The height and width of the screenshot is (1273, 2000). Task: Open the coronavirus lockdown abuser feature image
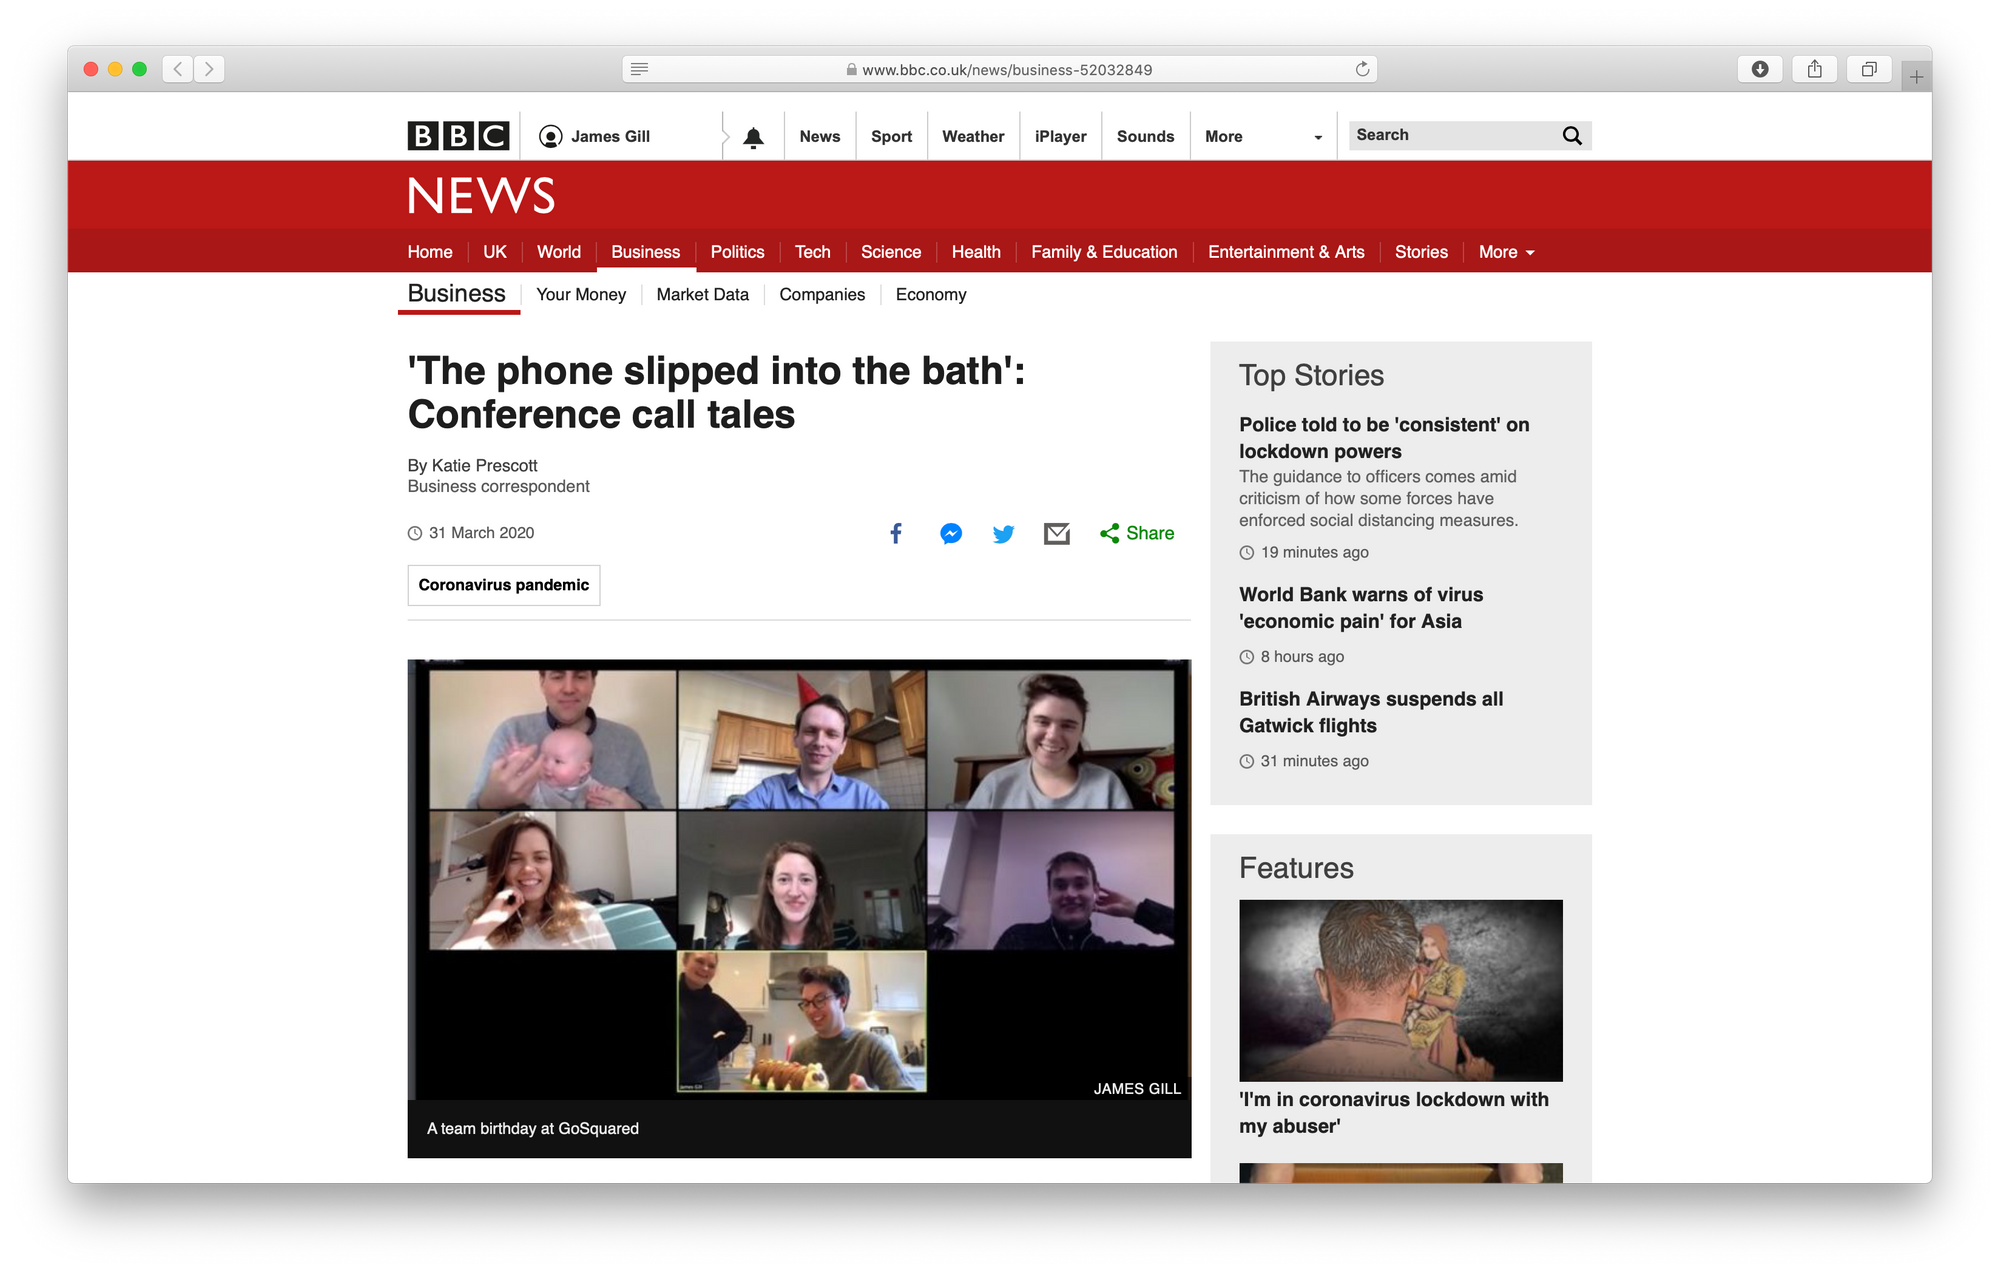coord(1400,990)
